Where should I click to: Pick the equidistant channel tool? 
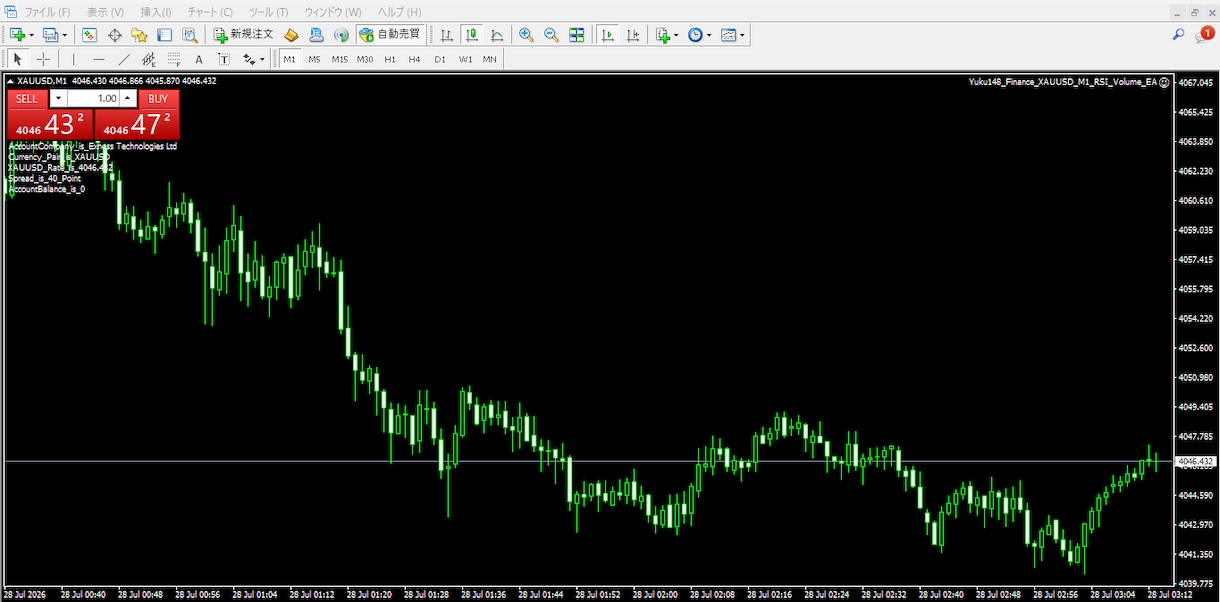coord(149,59)
